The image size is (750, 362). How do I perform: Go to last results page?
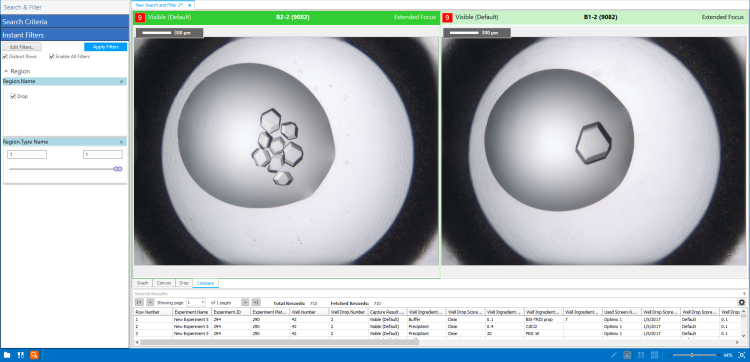pos(256,302)
